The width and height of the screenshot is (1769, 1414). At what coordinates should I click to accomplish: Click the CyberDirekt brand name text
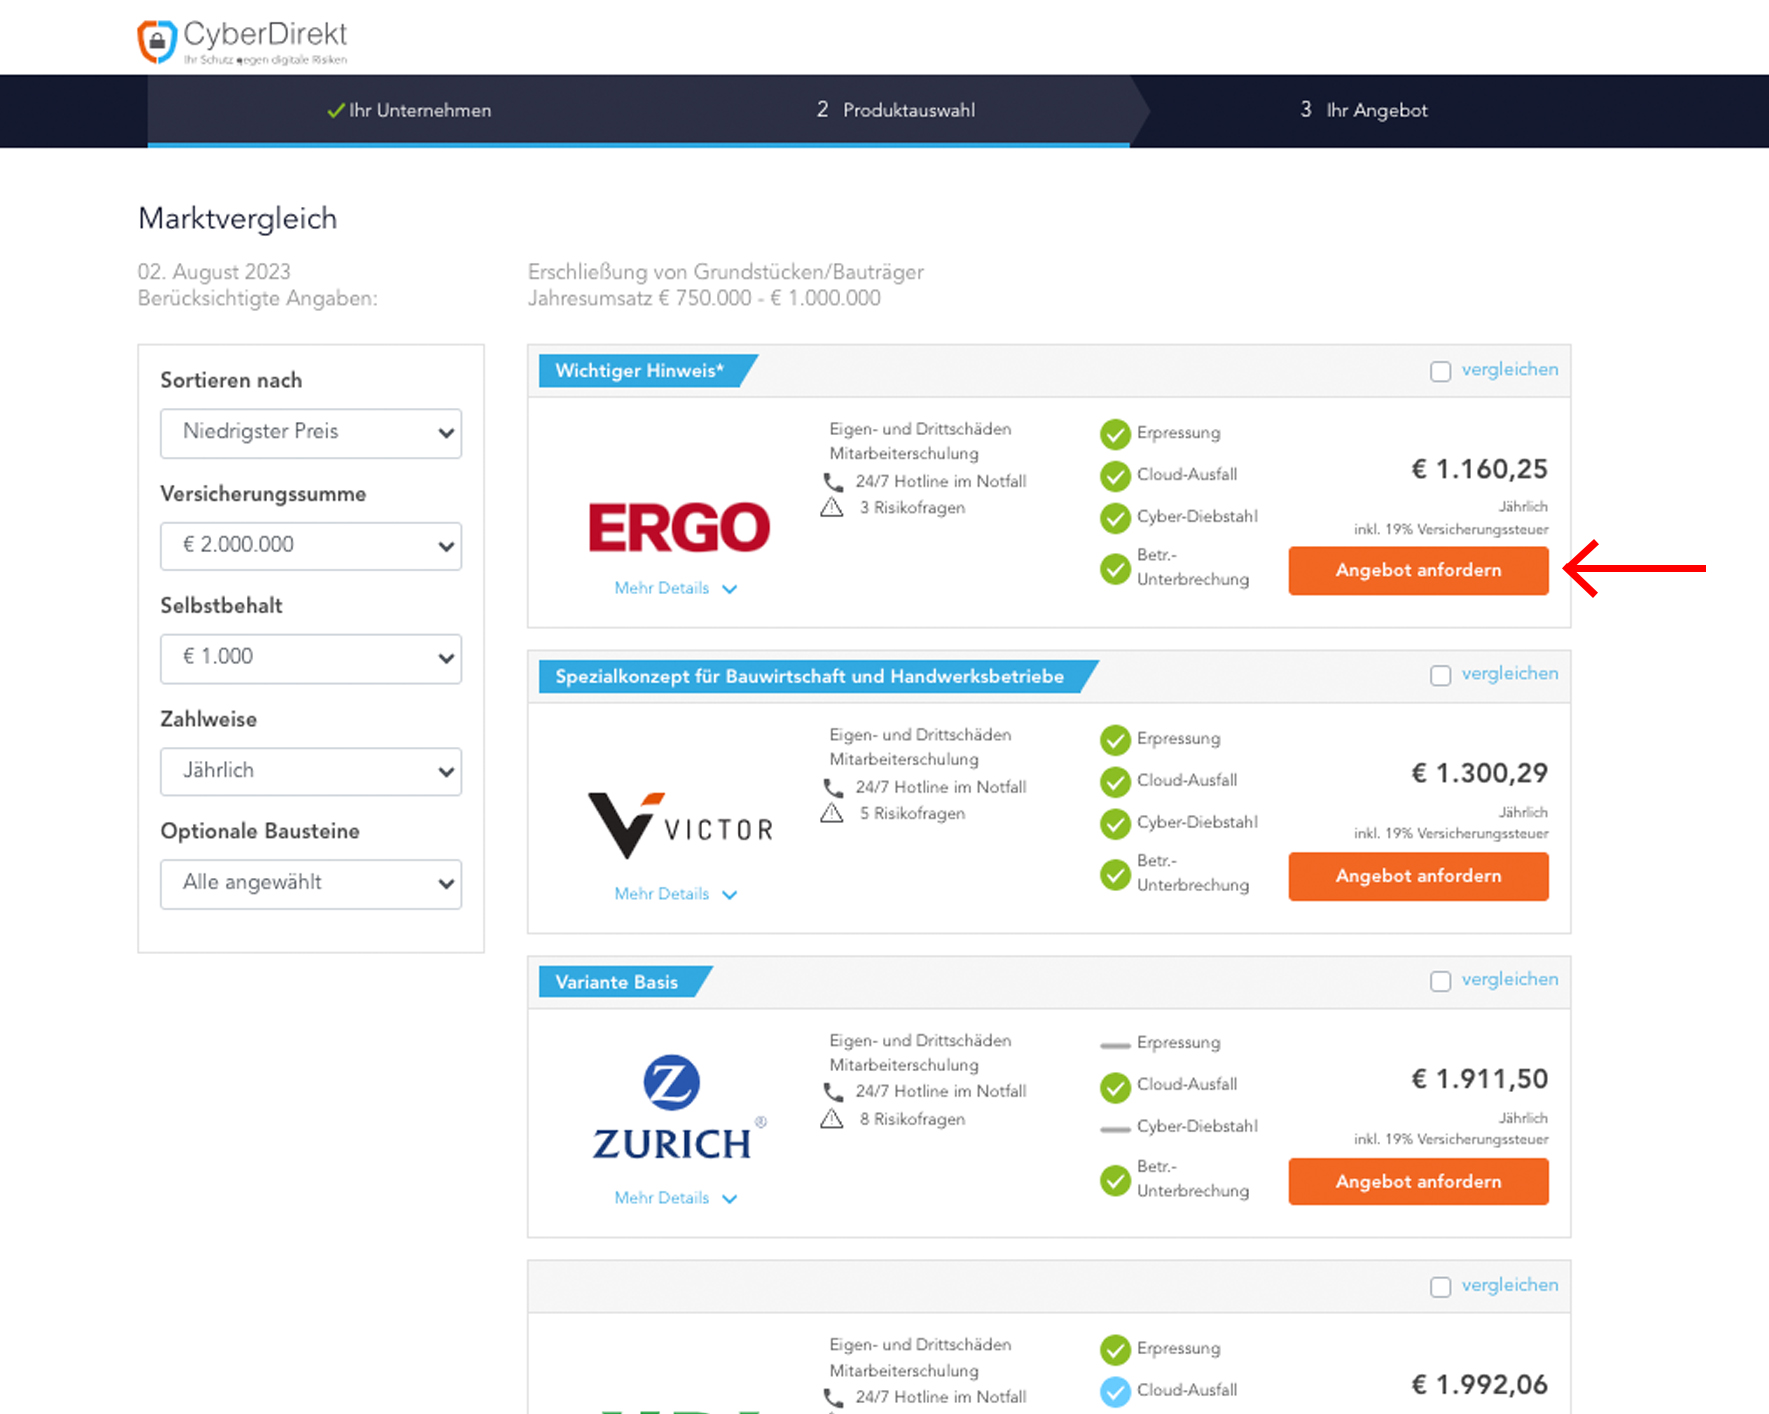tap(265, 34)
